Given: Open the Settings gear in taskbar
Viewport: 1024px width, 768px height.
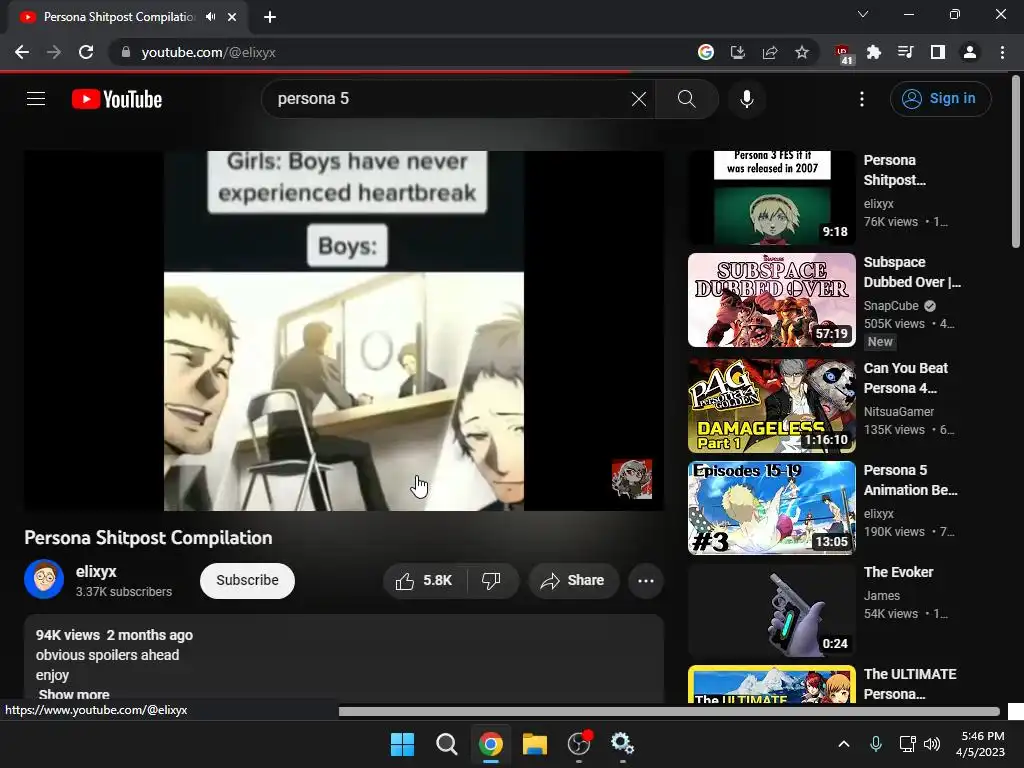Looking at the screenshot, I should point(622,744).
